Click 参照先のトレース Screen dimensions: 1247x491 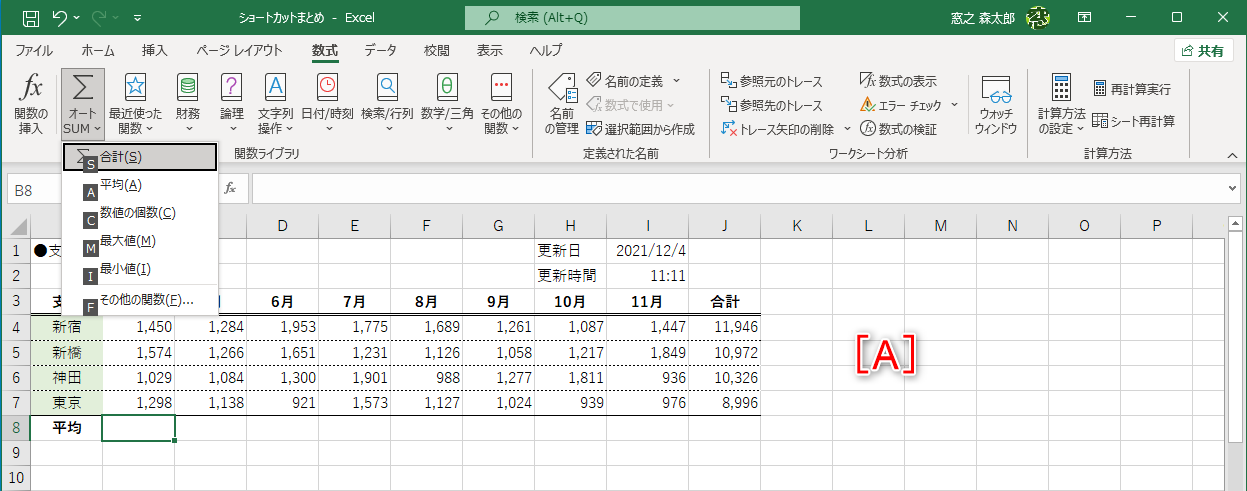[772, 105]
